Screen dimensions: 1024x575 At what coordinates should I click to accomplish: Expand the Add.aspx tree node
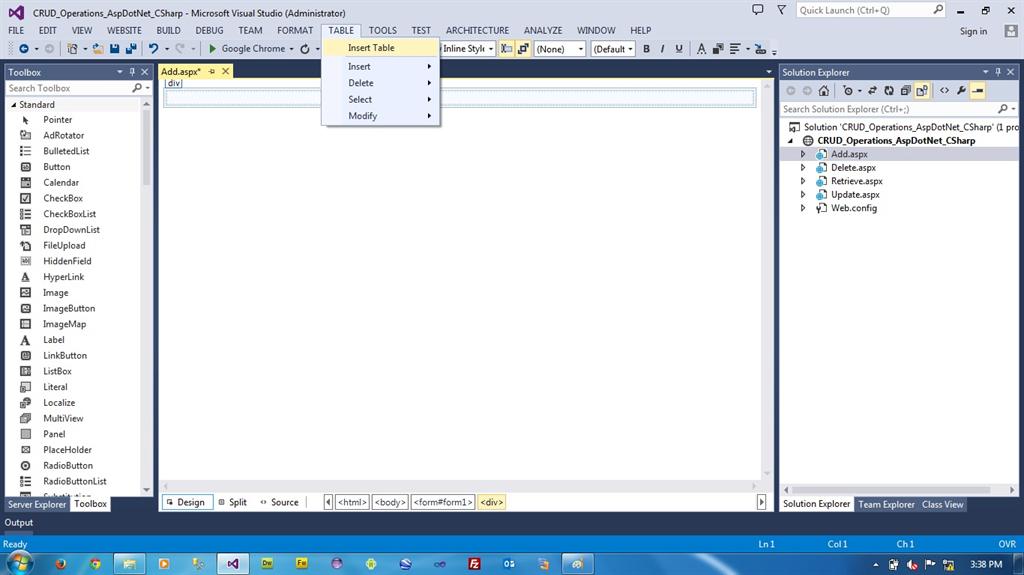[803, 154]
